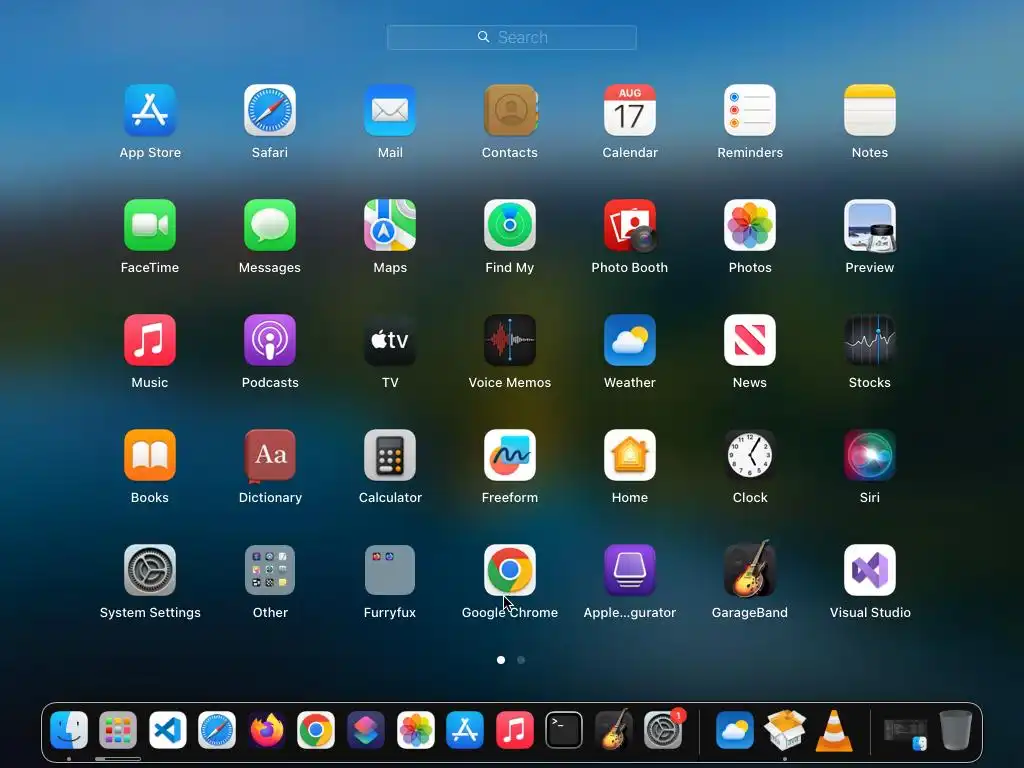
Task: Open the Contacts app
Action: (x=510, y=110)
